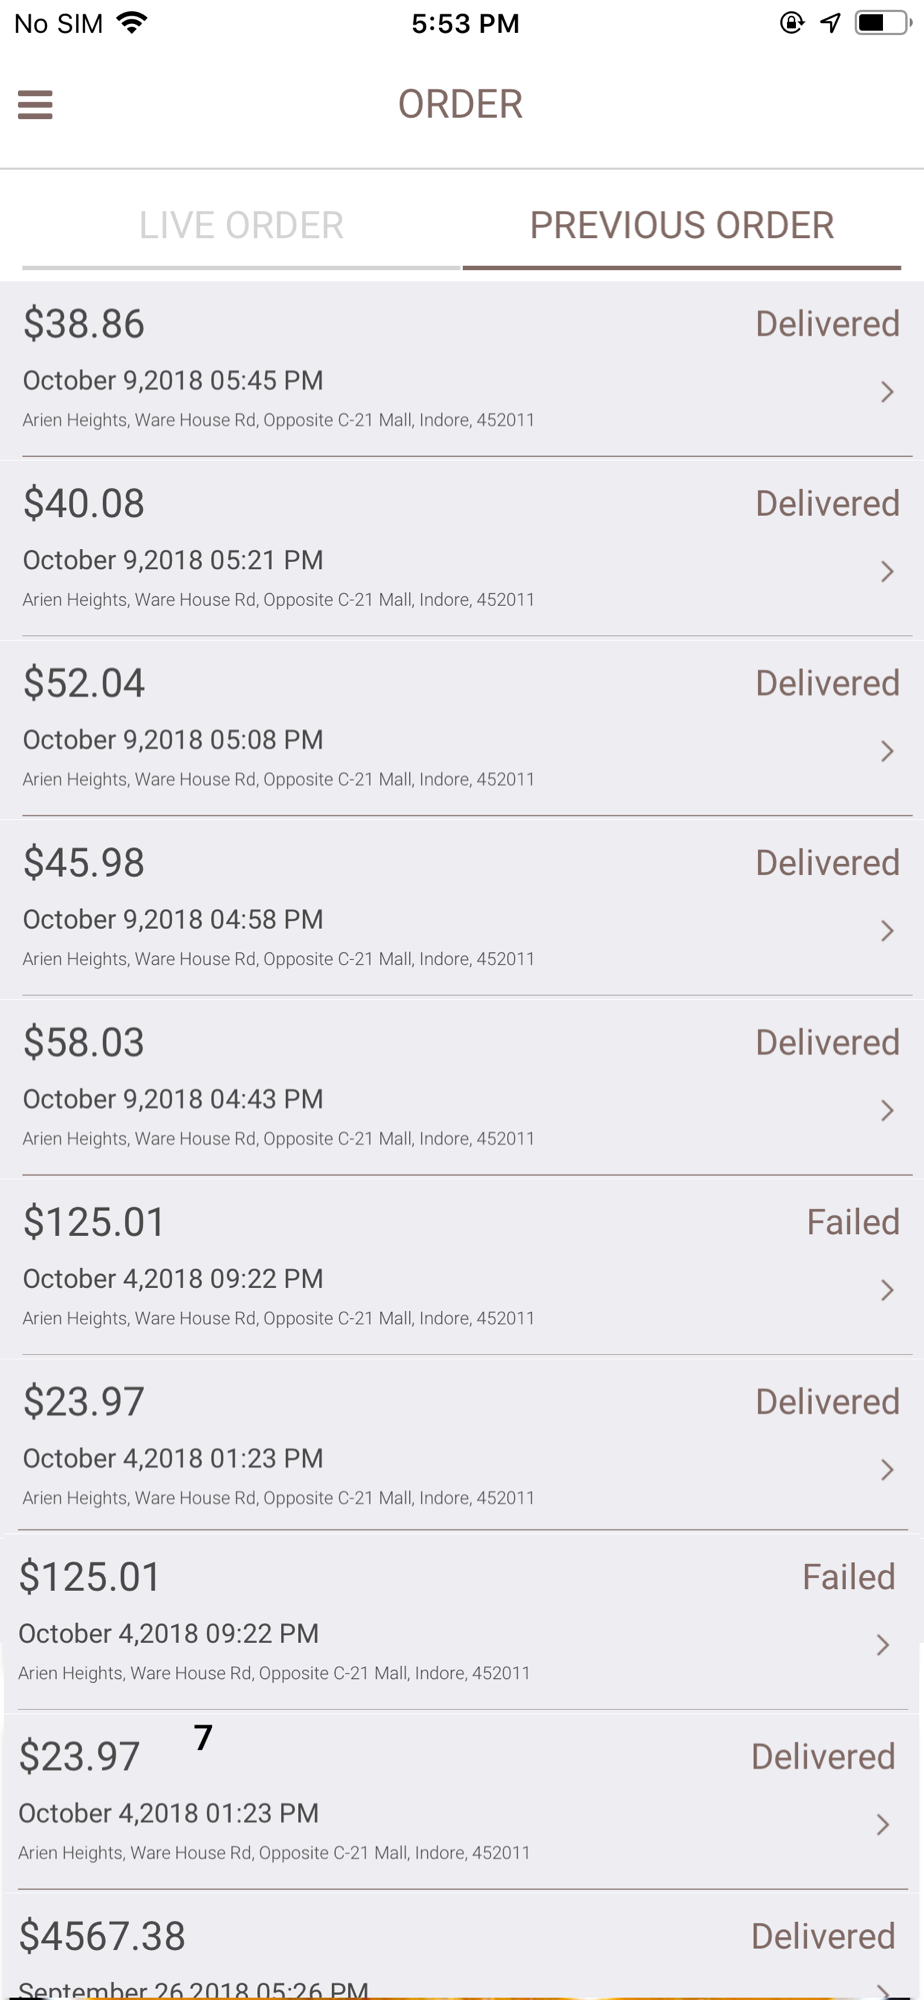Open the first $125.01 failed order amount
The height and width of the screenshot is (2000, 924).
click(94, 1222)
